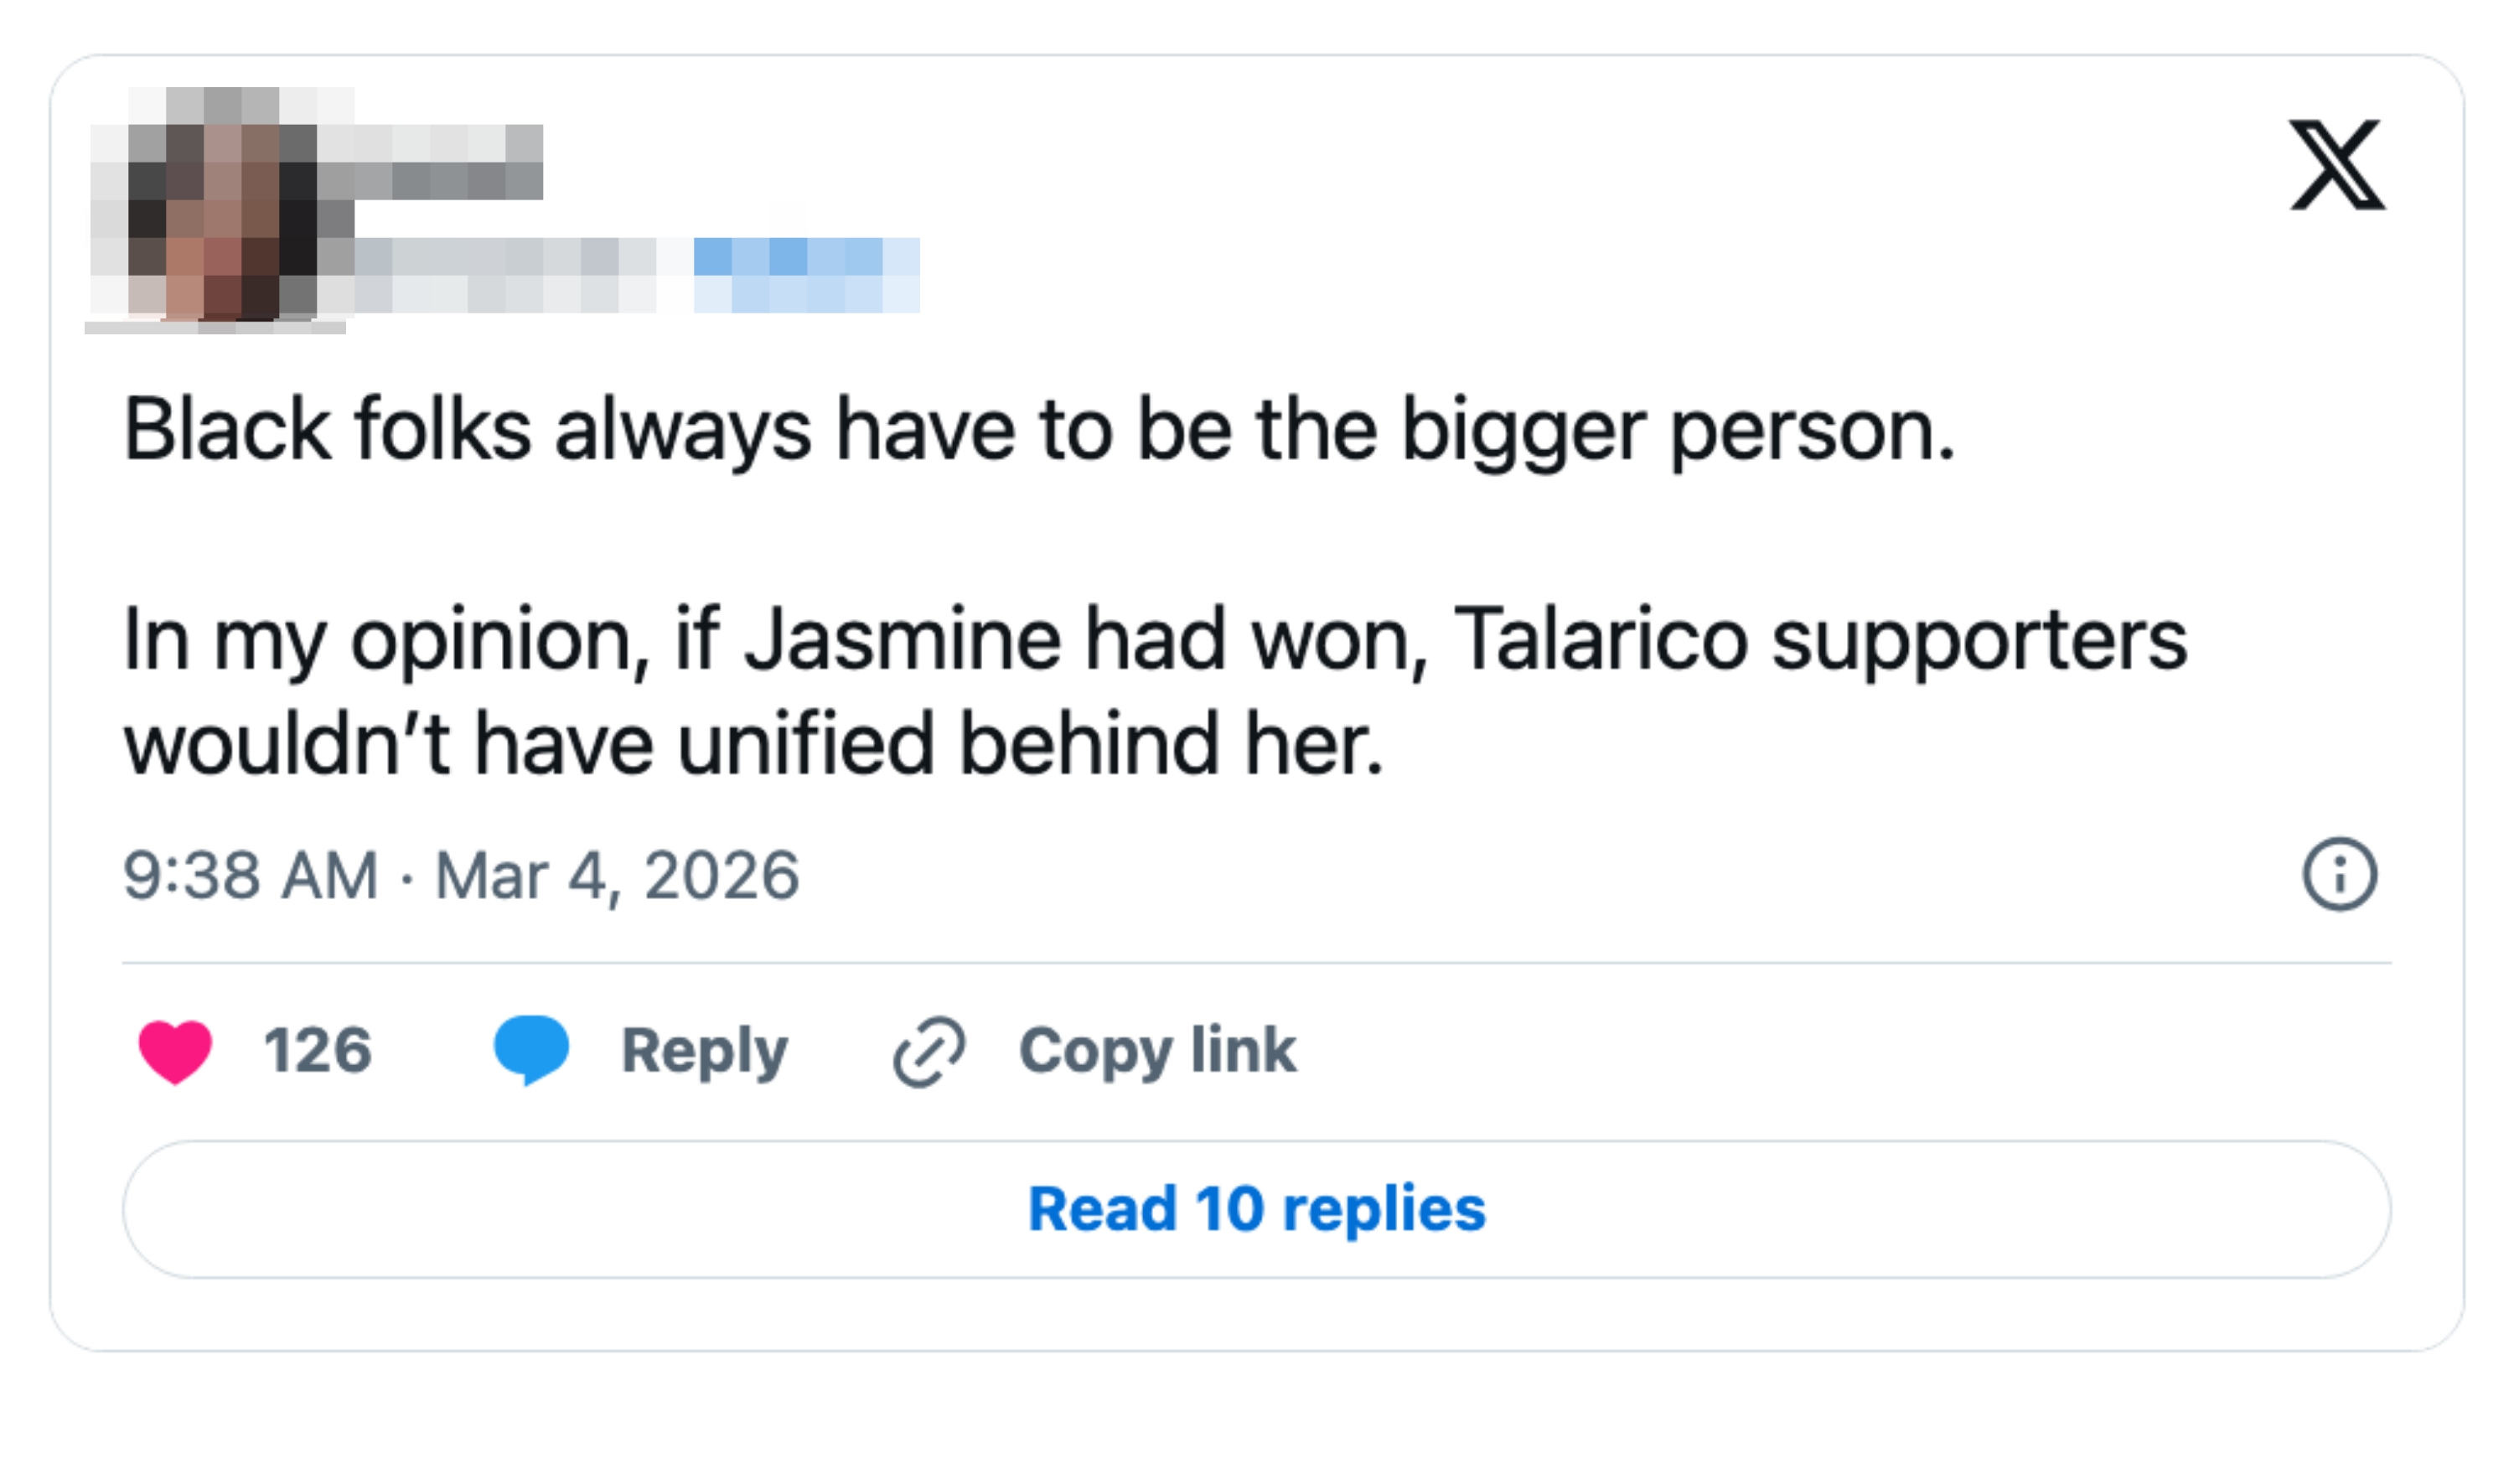Click 'wouldn't have unified behind her' line
The width and height of the screenshot is (2514, 1484).
(753, 744)
